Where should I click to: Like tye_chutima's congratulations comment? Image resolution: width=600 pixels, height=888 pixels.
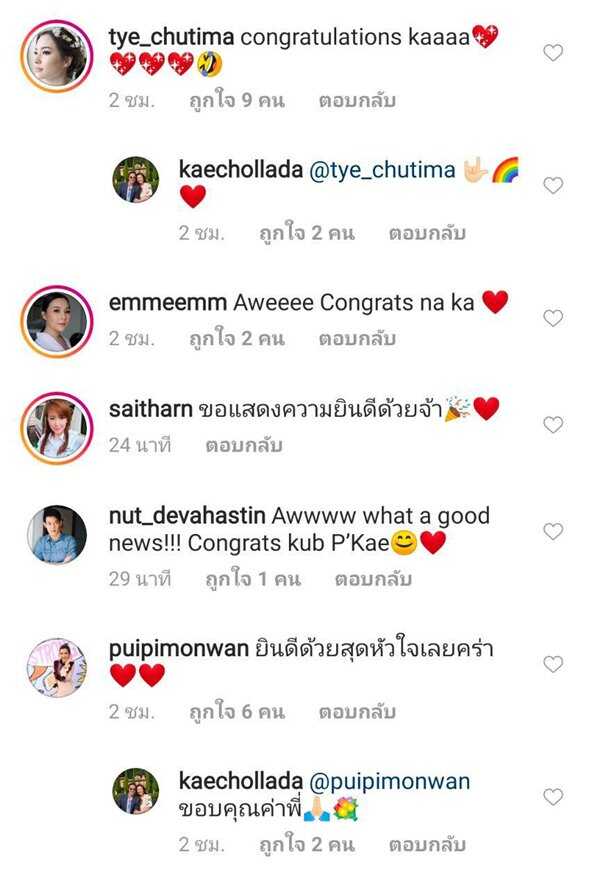coord(553,53)
